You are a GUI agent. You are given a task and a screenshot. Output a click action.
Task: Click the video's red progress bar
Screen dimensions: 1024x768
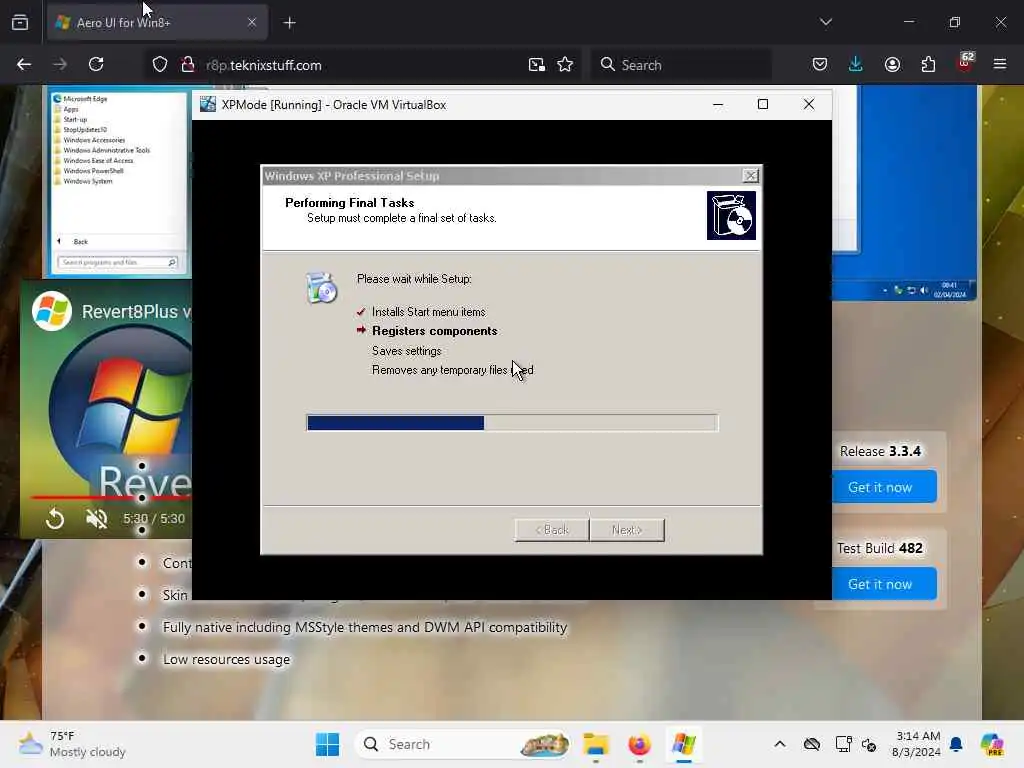[x=111, y=498]
